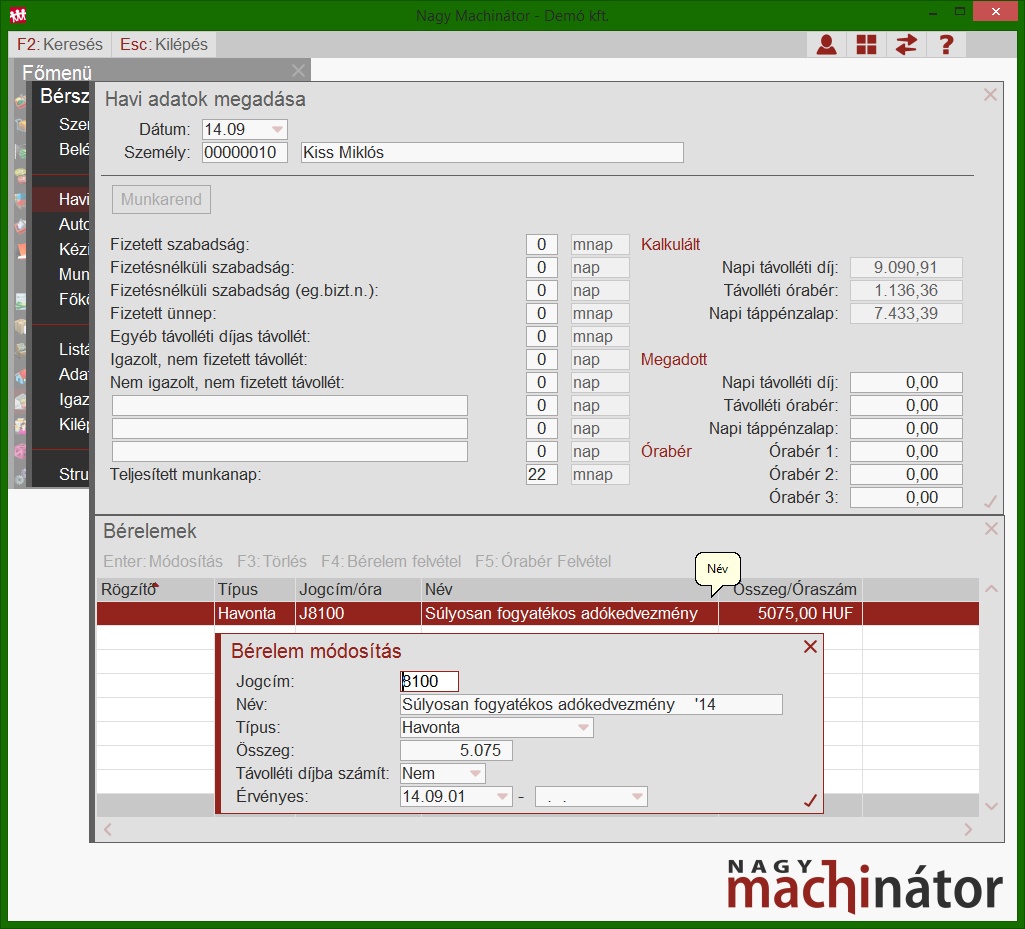The image size is (1025, 929).
Task: Click the Jogcím field with 8100
Action: pos(429,681)
